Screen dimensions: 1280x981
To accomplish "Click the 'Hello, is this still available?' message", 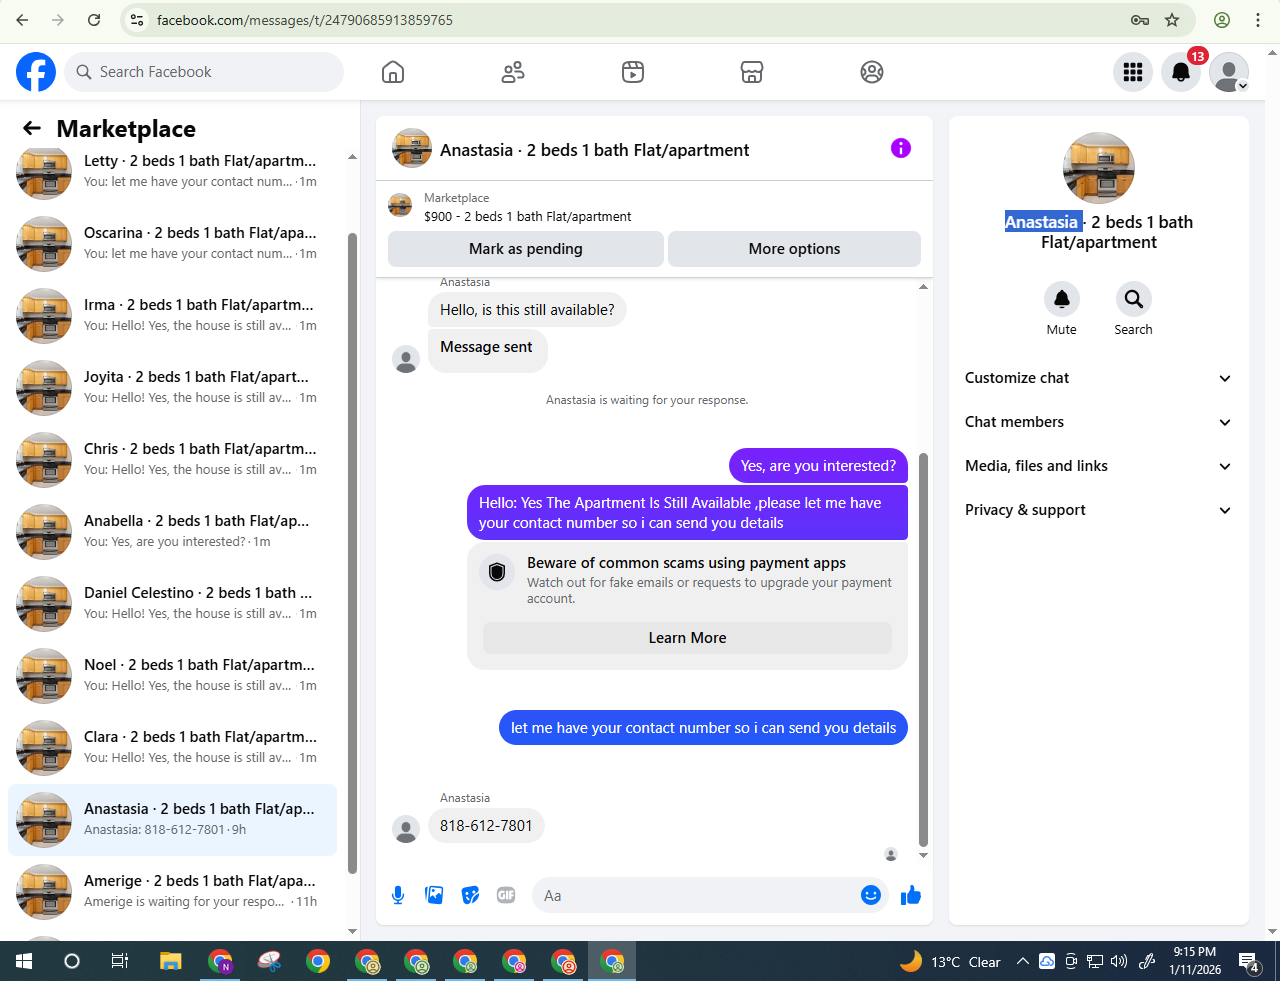I will tap(527, 310).
